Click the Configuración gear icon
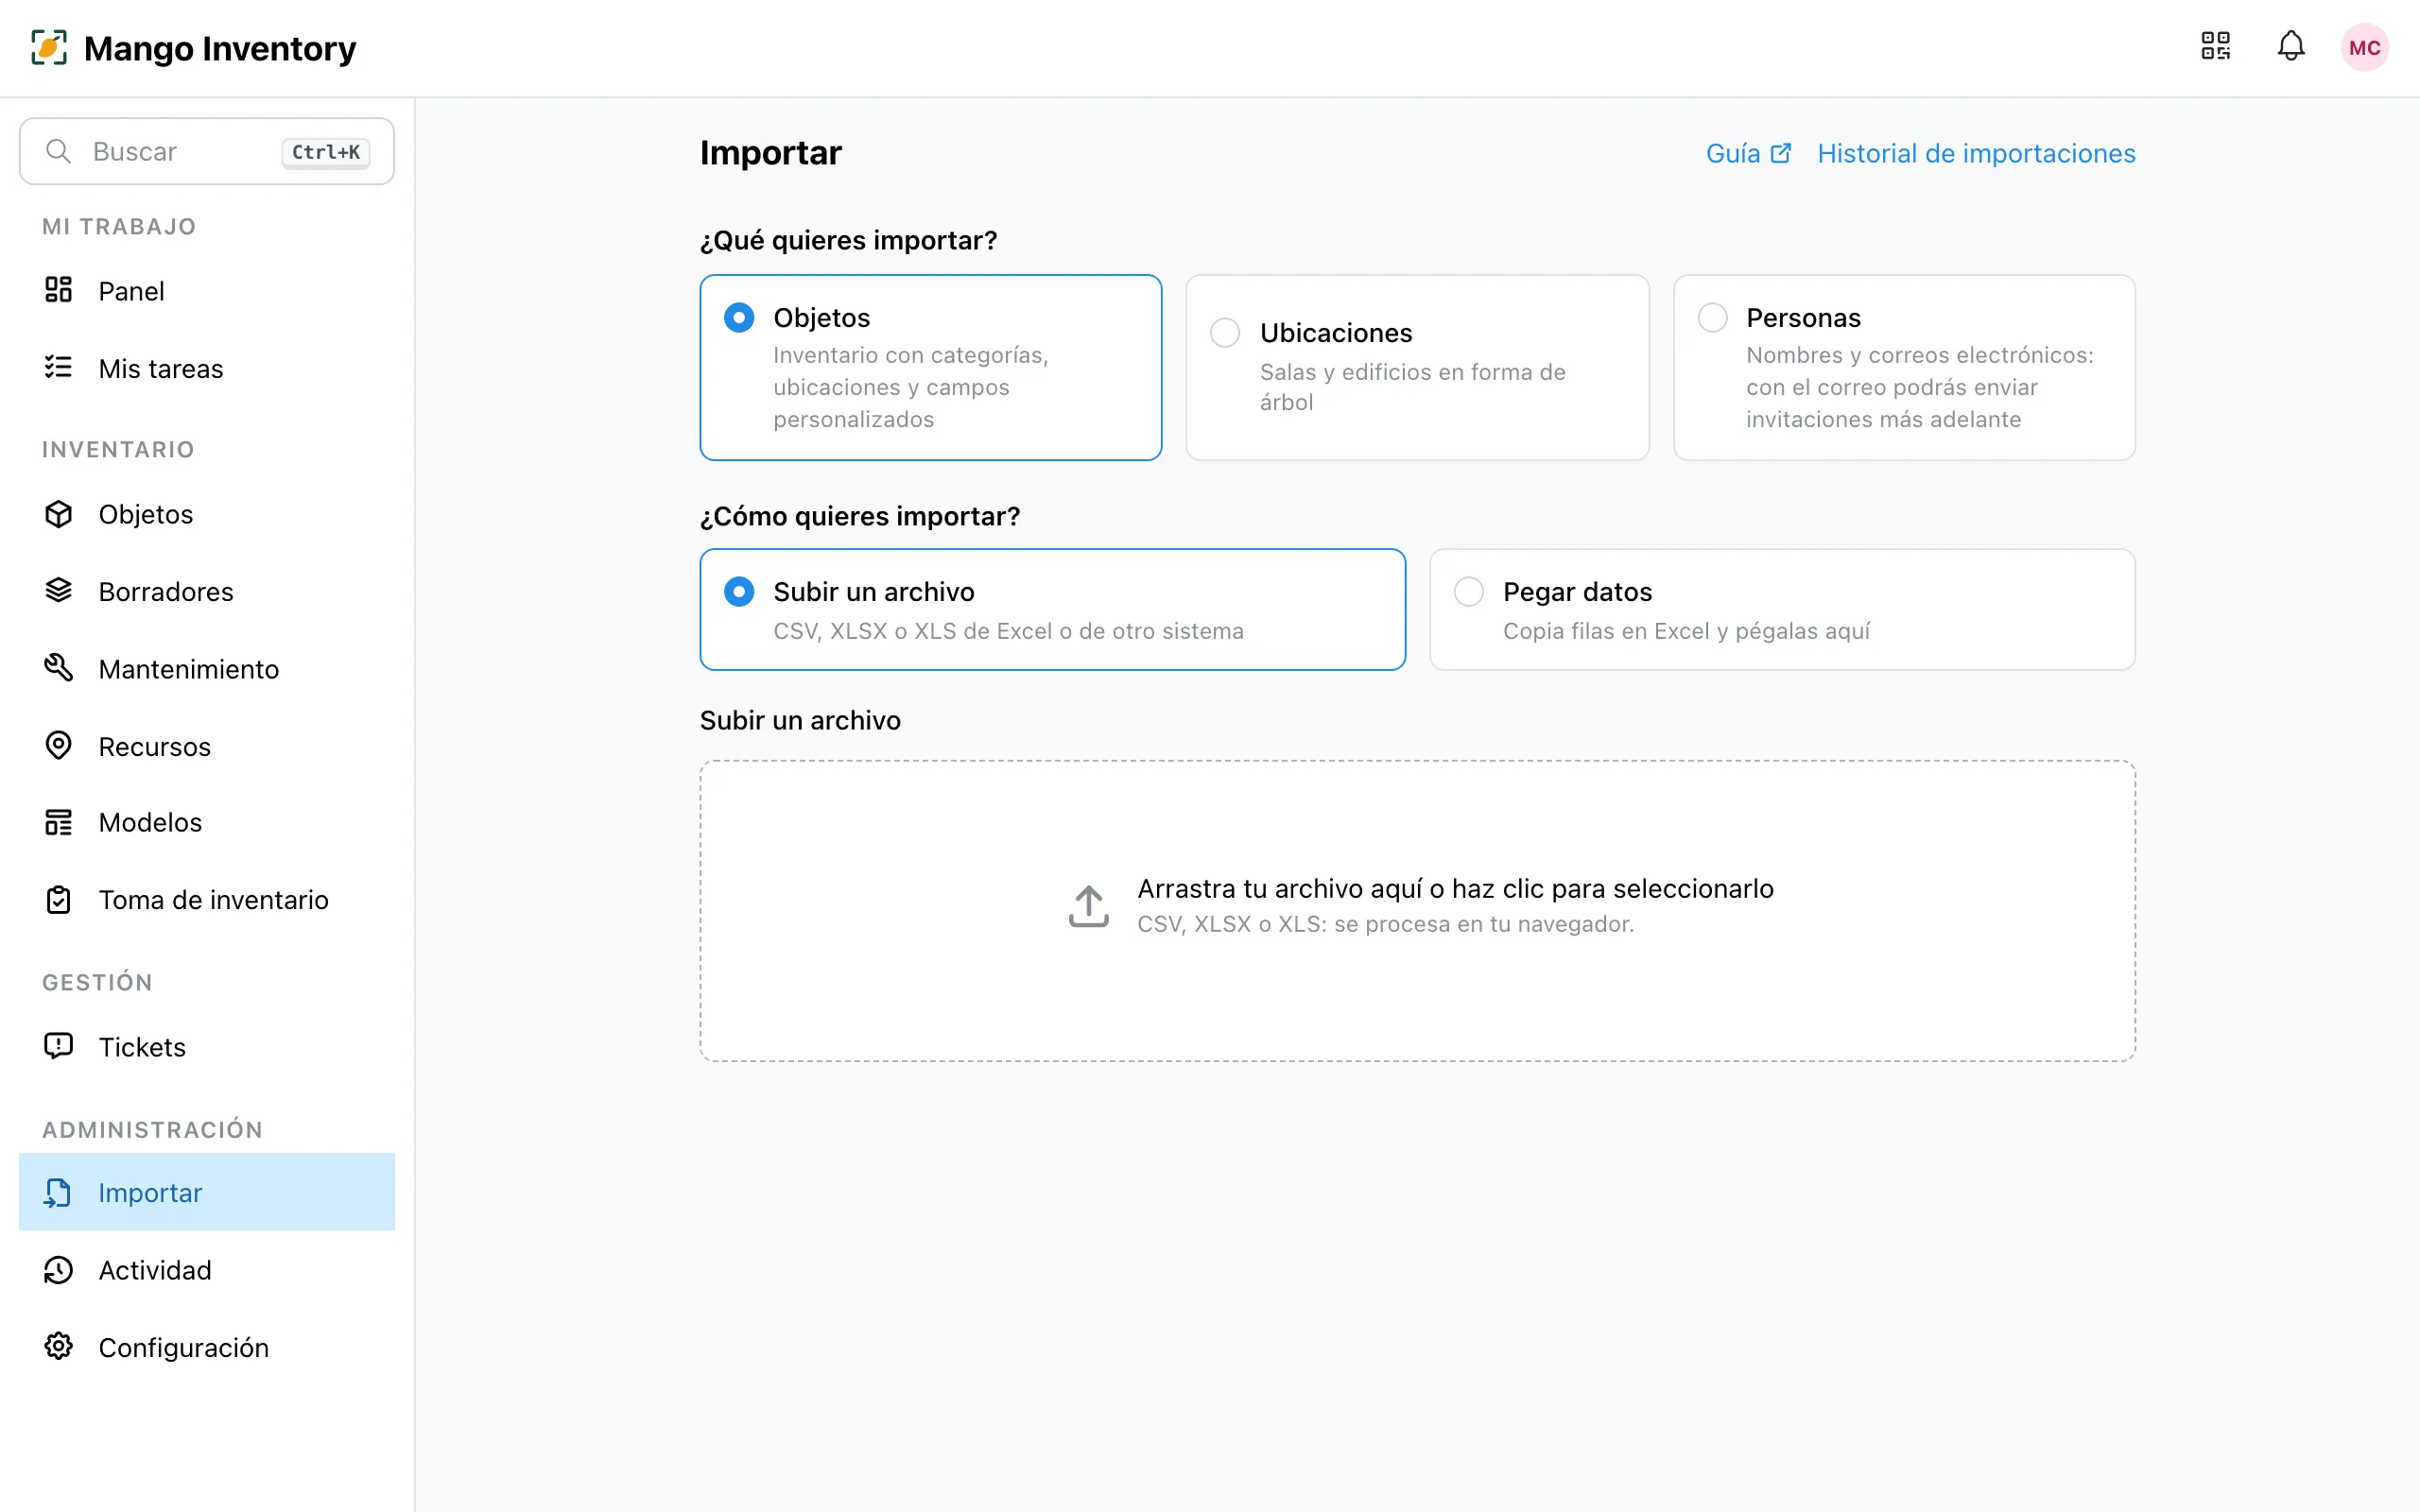The image size is (2420, 1512). pyautogui.click(x=59, y=1347)
